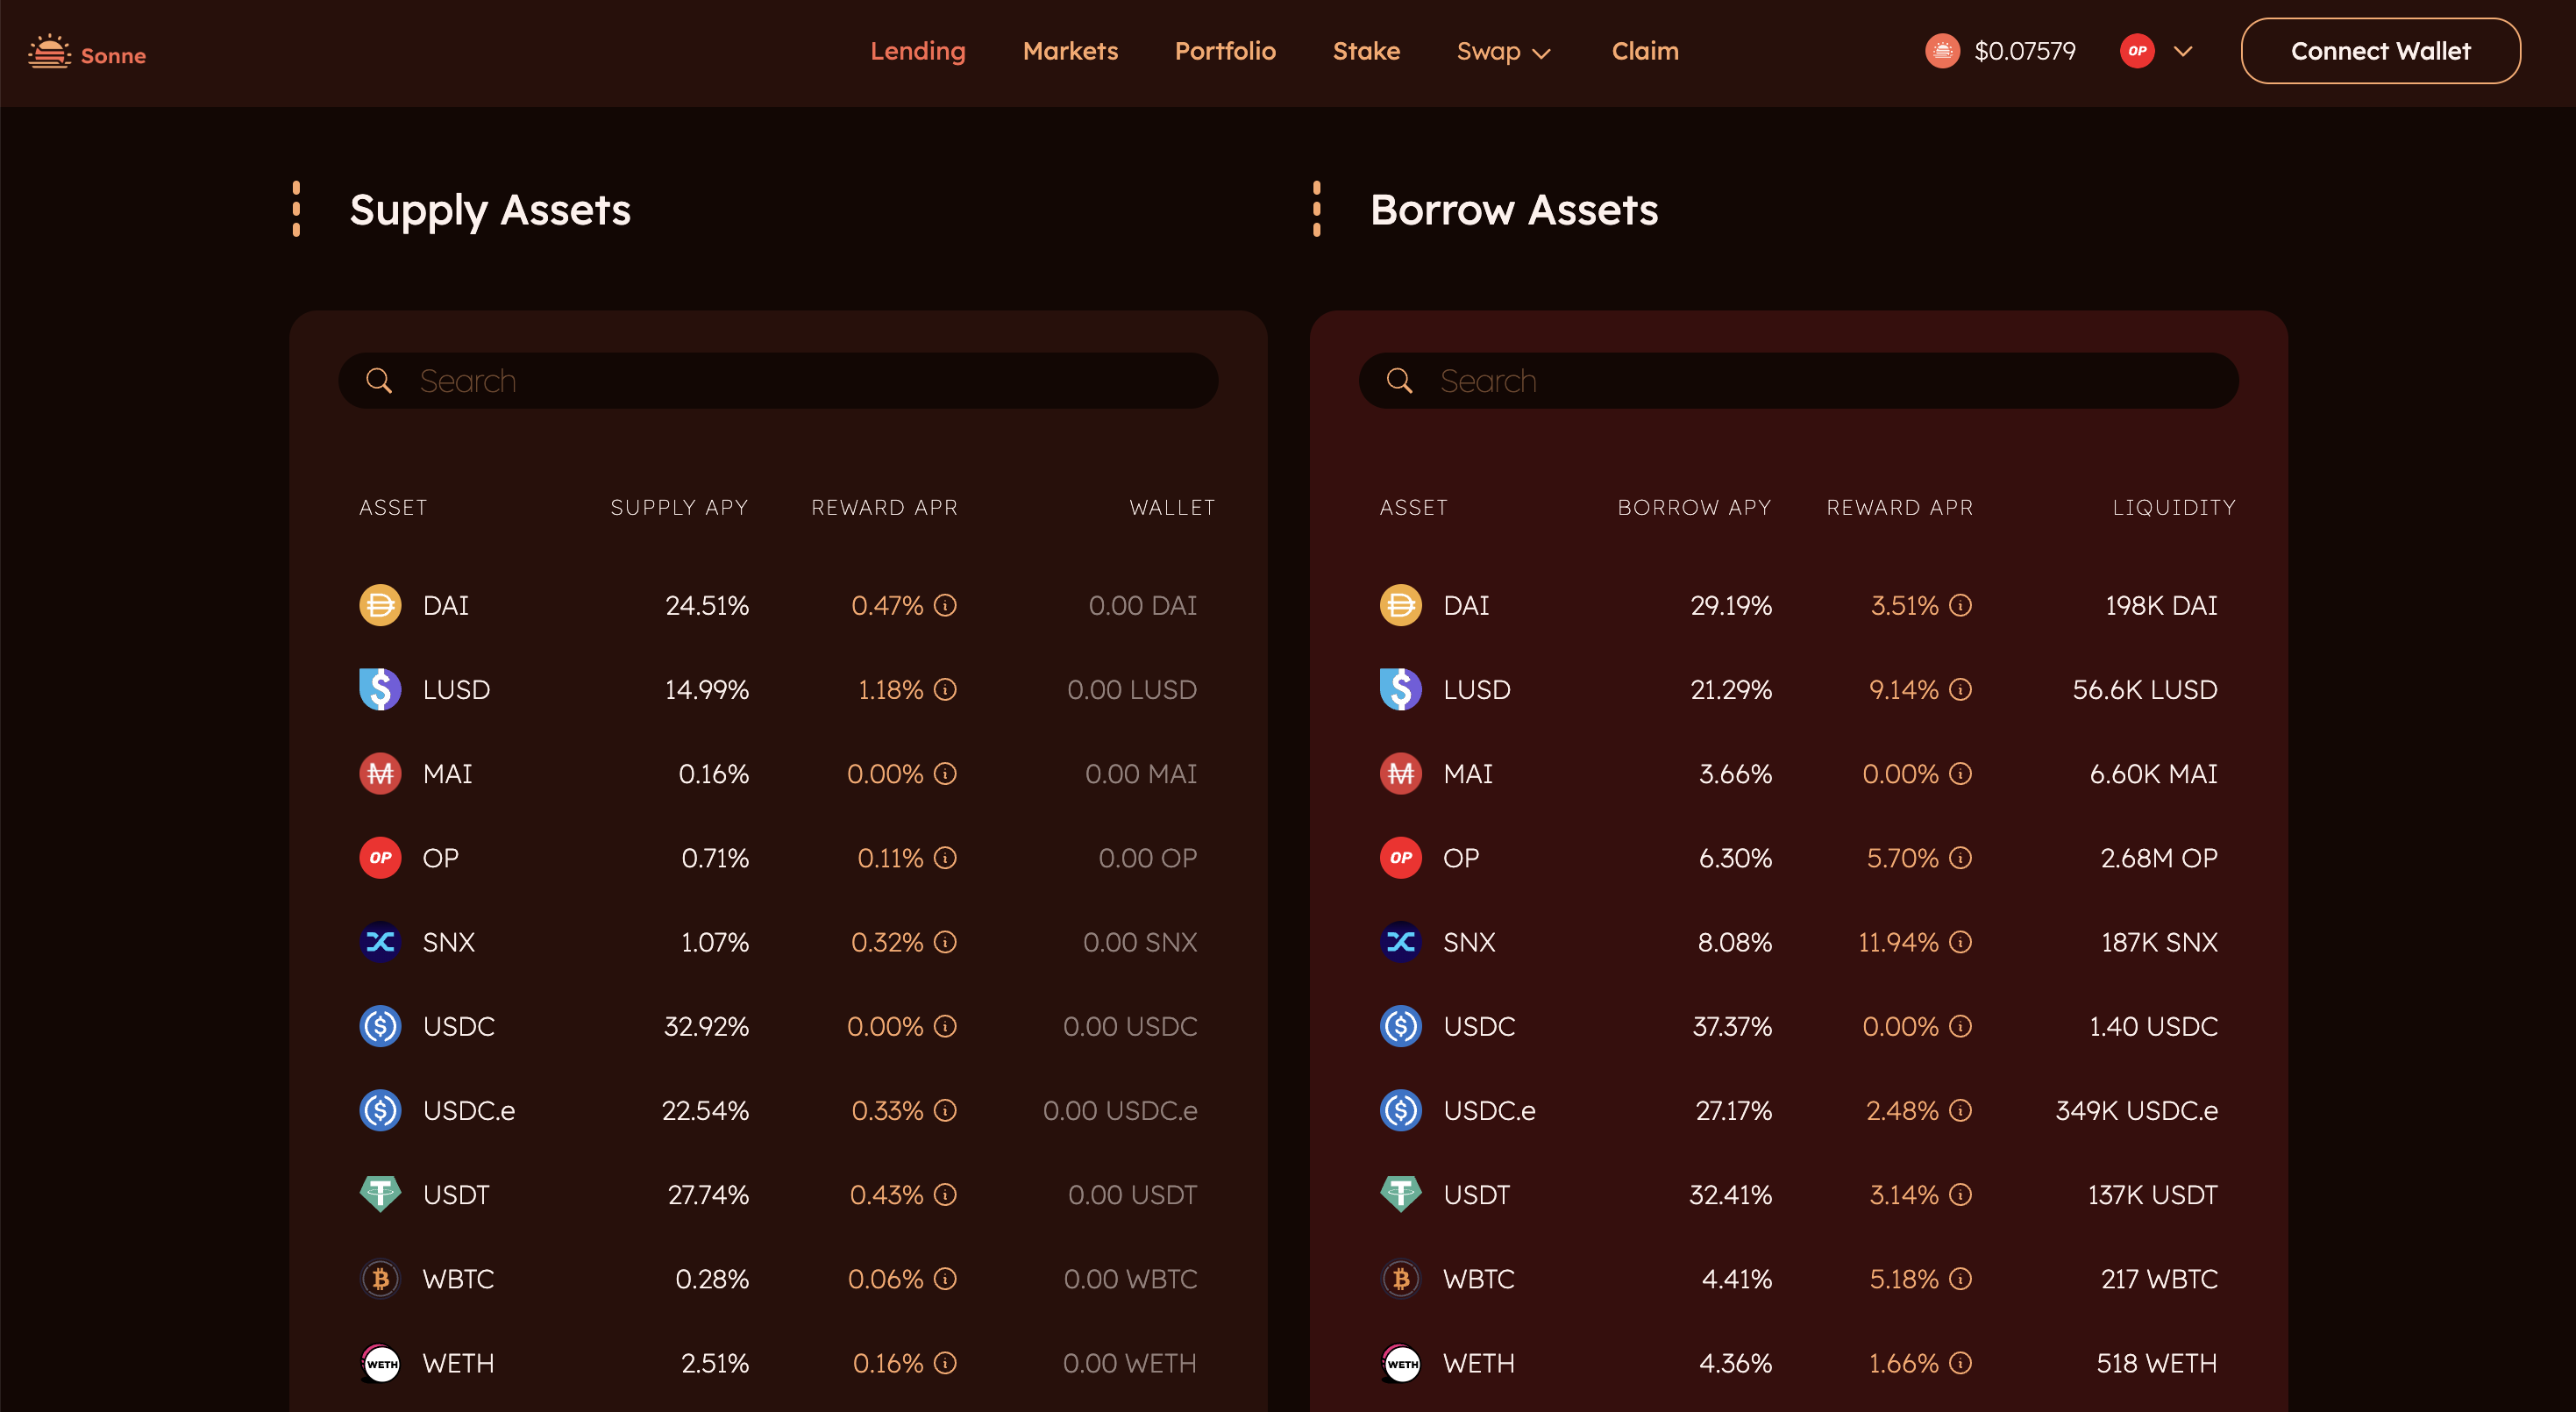The height and width of the screenshot is (1412, 2576).
Task: Click the magnifier icon in Borrow search
Action: (1399, 380)
